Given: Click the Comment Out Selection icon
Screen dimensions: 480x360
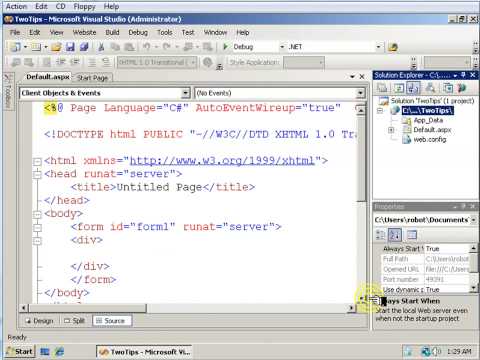Looking at the screenshot, I should click(x=92, y=62).
